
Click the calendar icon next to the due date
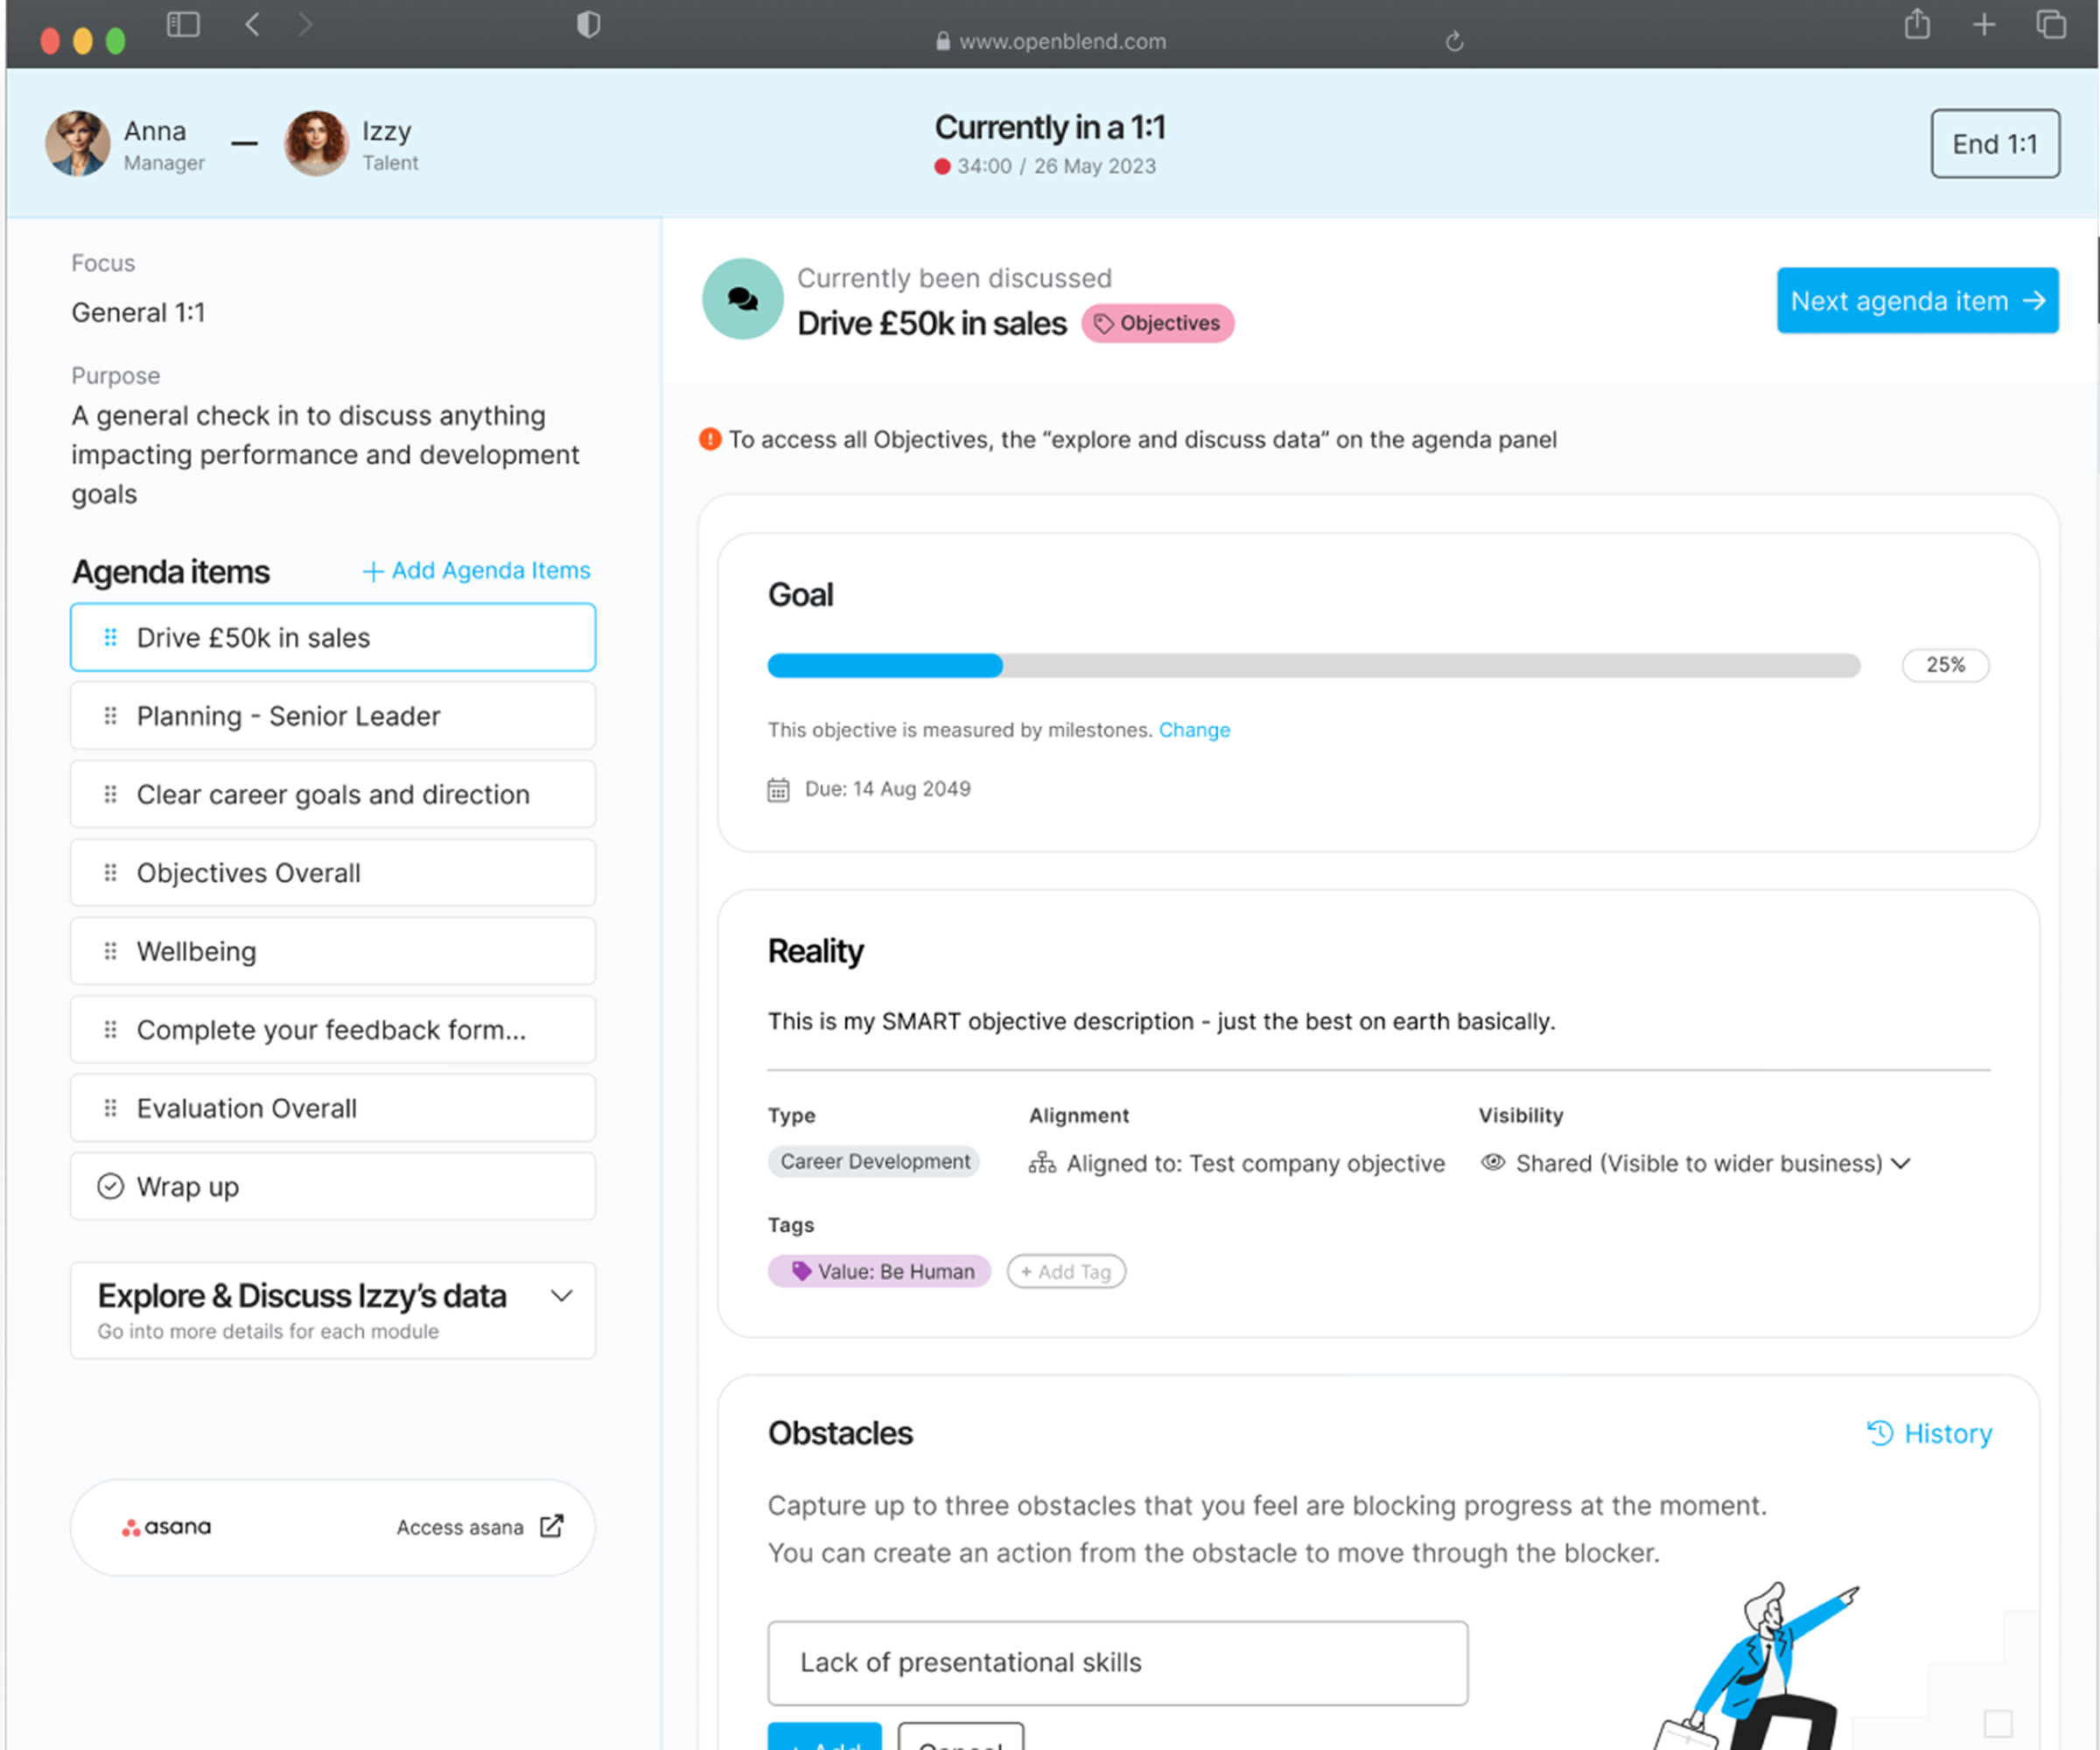pos(778,789)
